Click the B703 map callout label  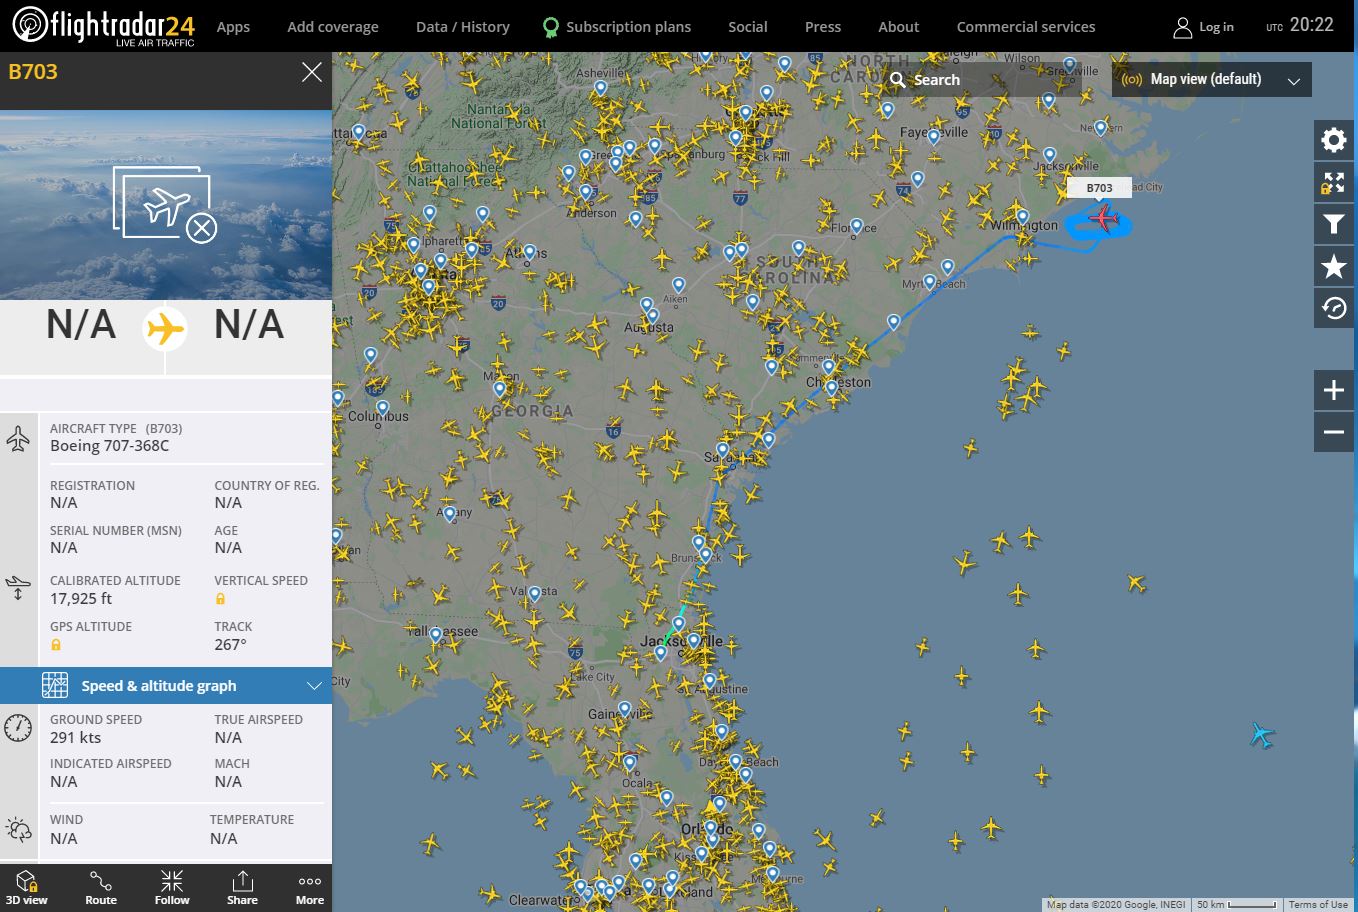1099,188
